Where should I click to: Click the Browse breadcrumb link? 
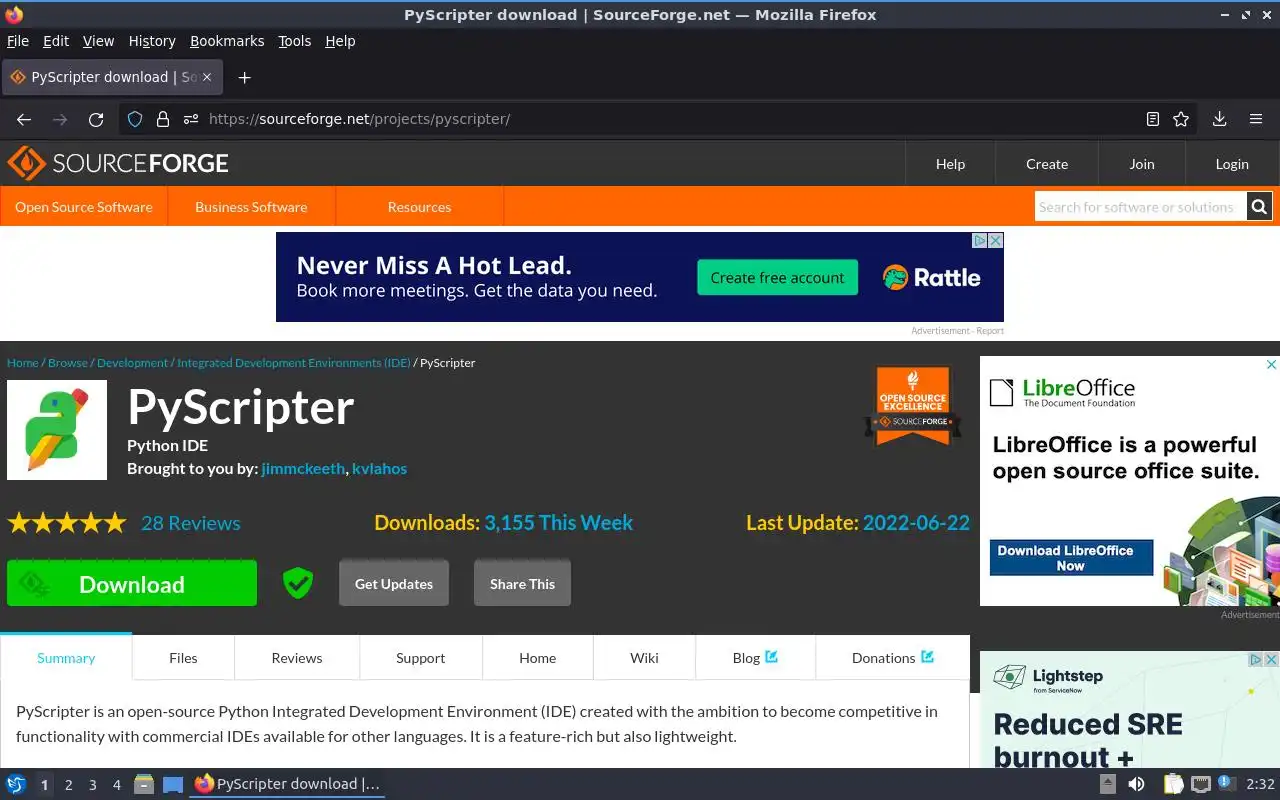[x=68, y=363]
